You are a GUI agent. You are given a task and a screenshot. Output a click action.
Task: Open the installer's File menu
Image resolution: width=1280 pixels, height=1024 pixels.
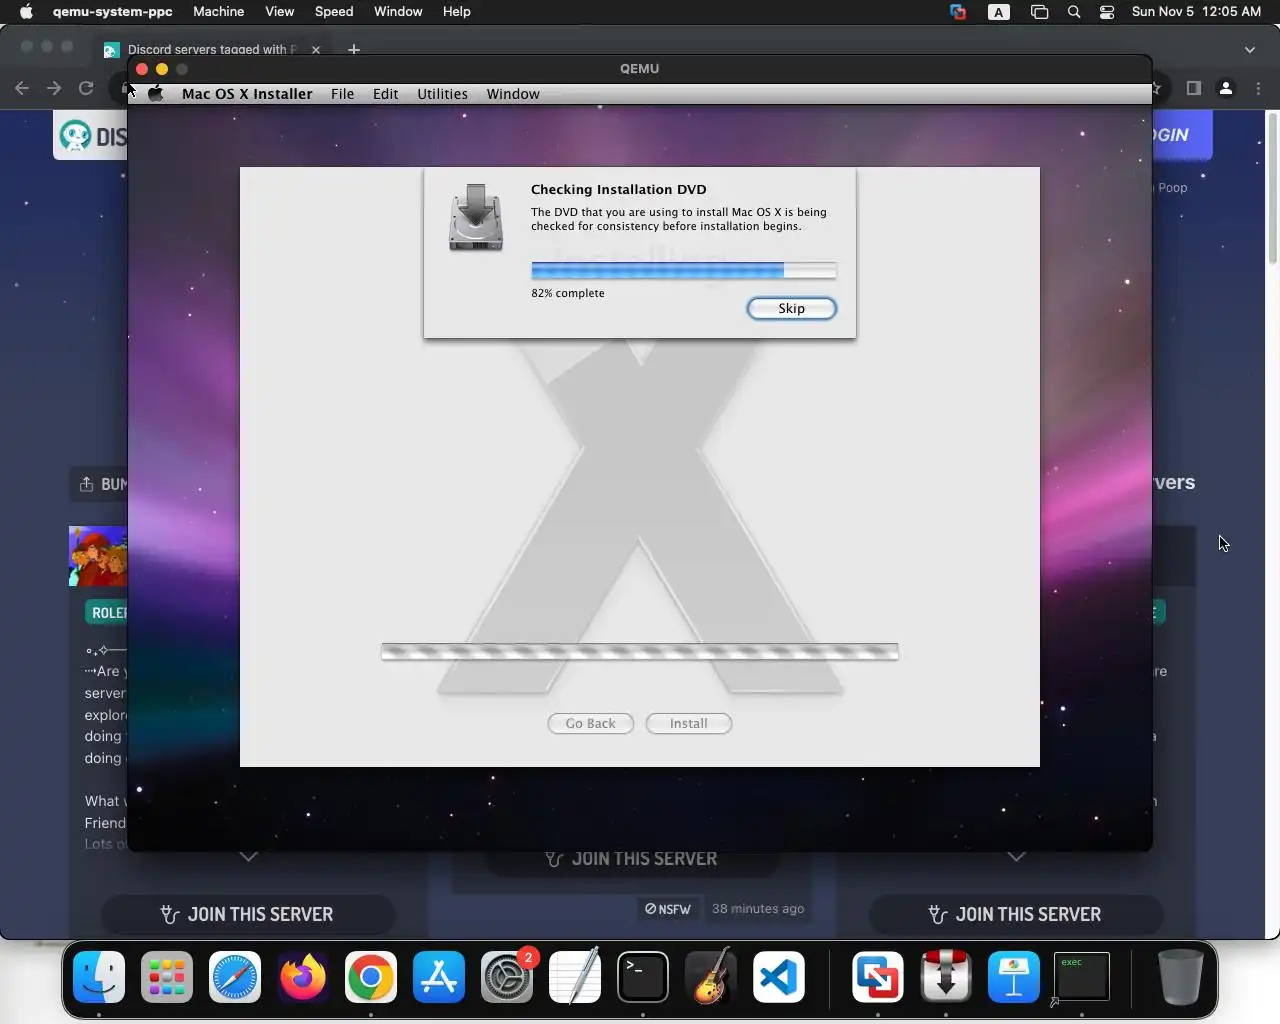[343, 94]
